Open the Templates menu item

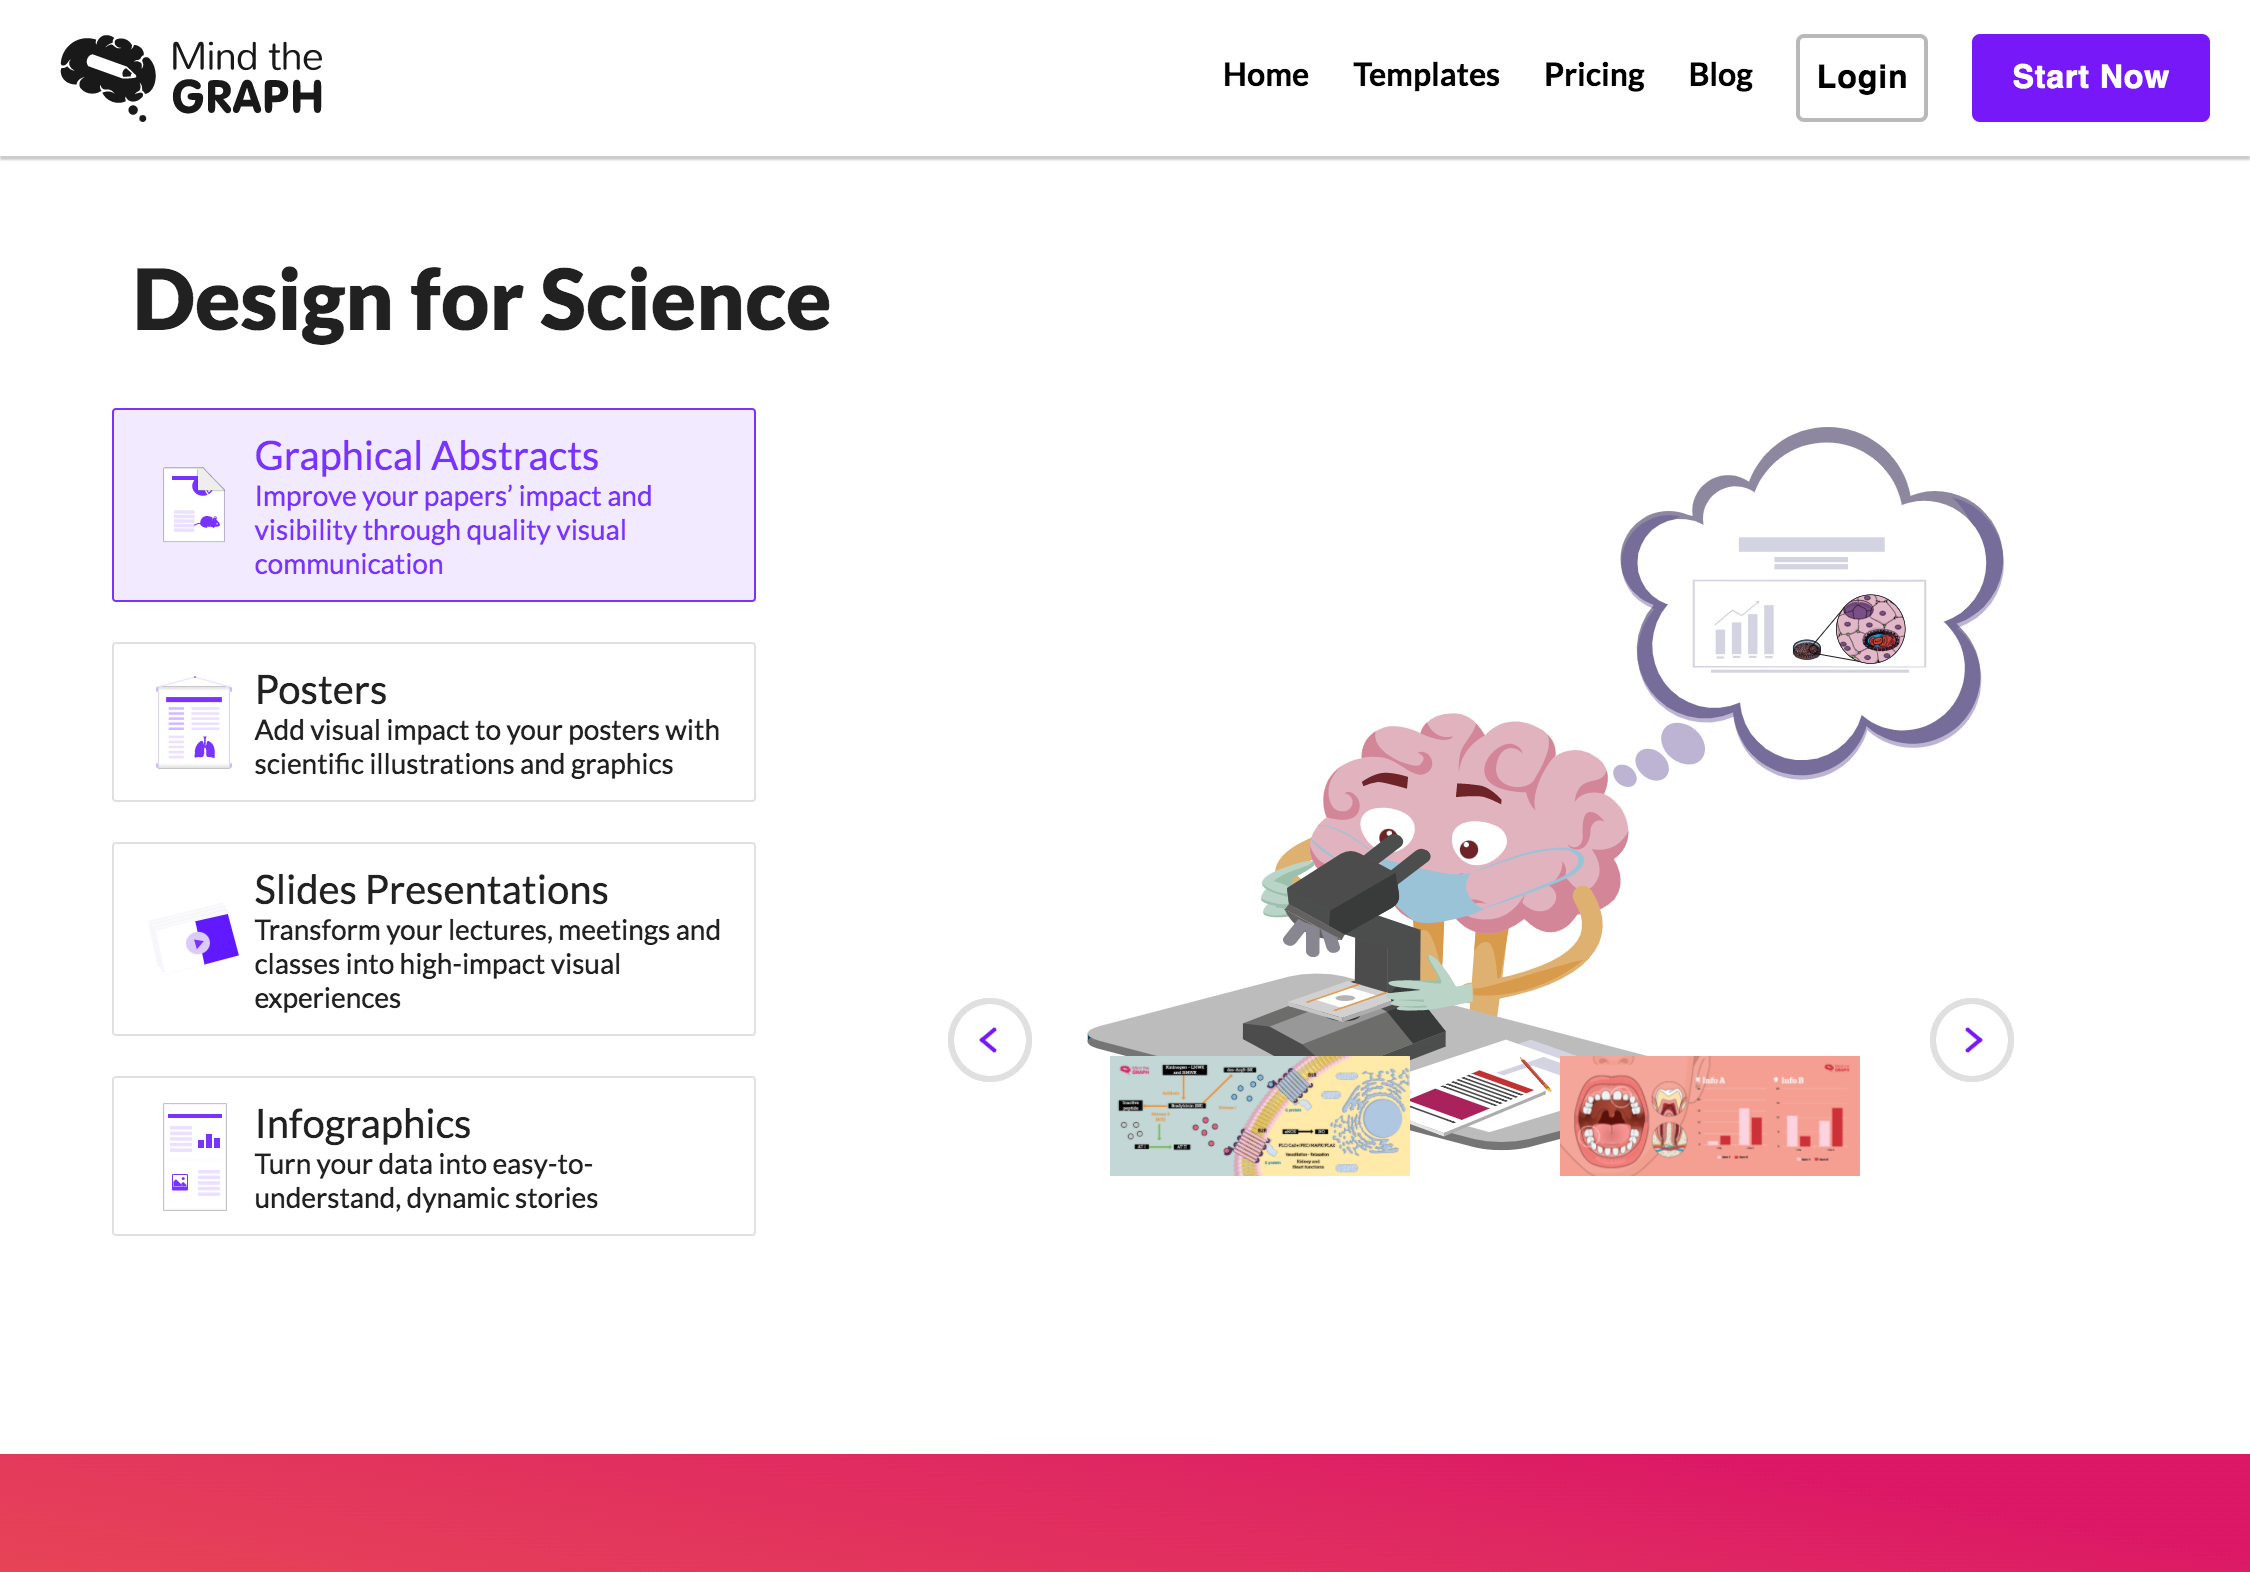pyautogui.click(x=1426, y=75)
